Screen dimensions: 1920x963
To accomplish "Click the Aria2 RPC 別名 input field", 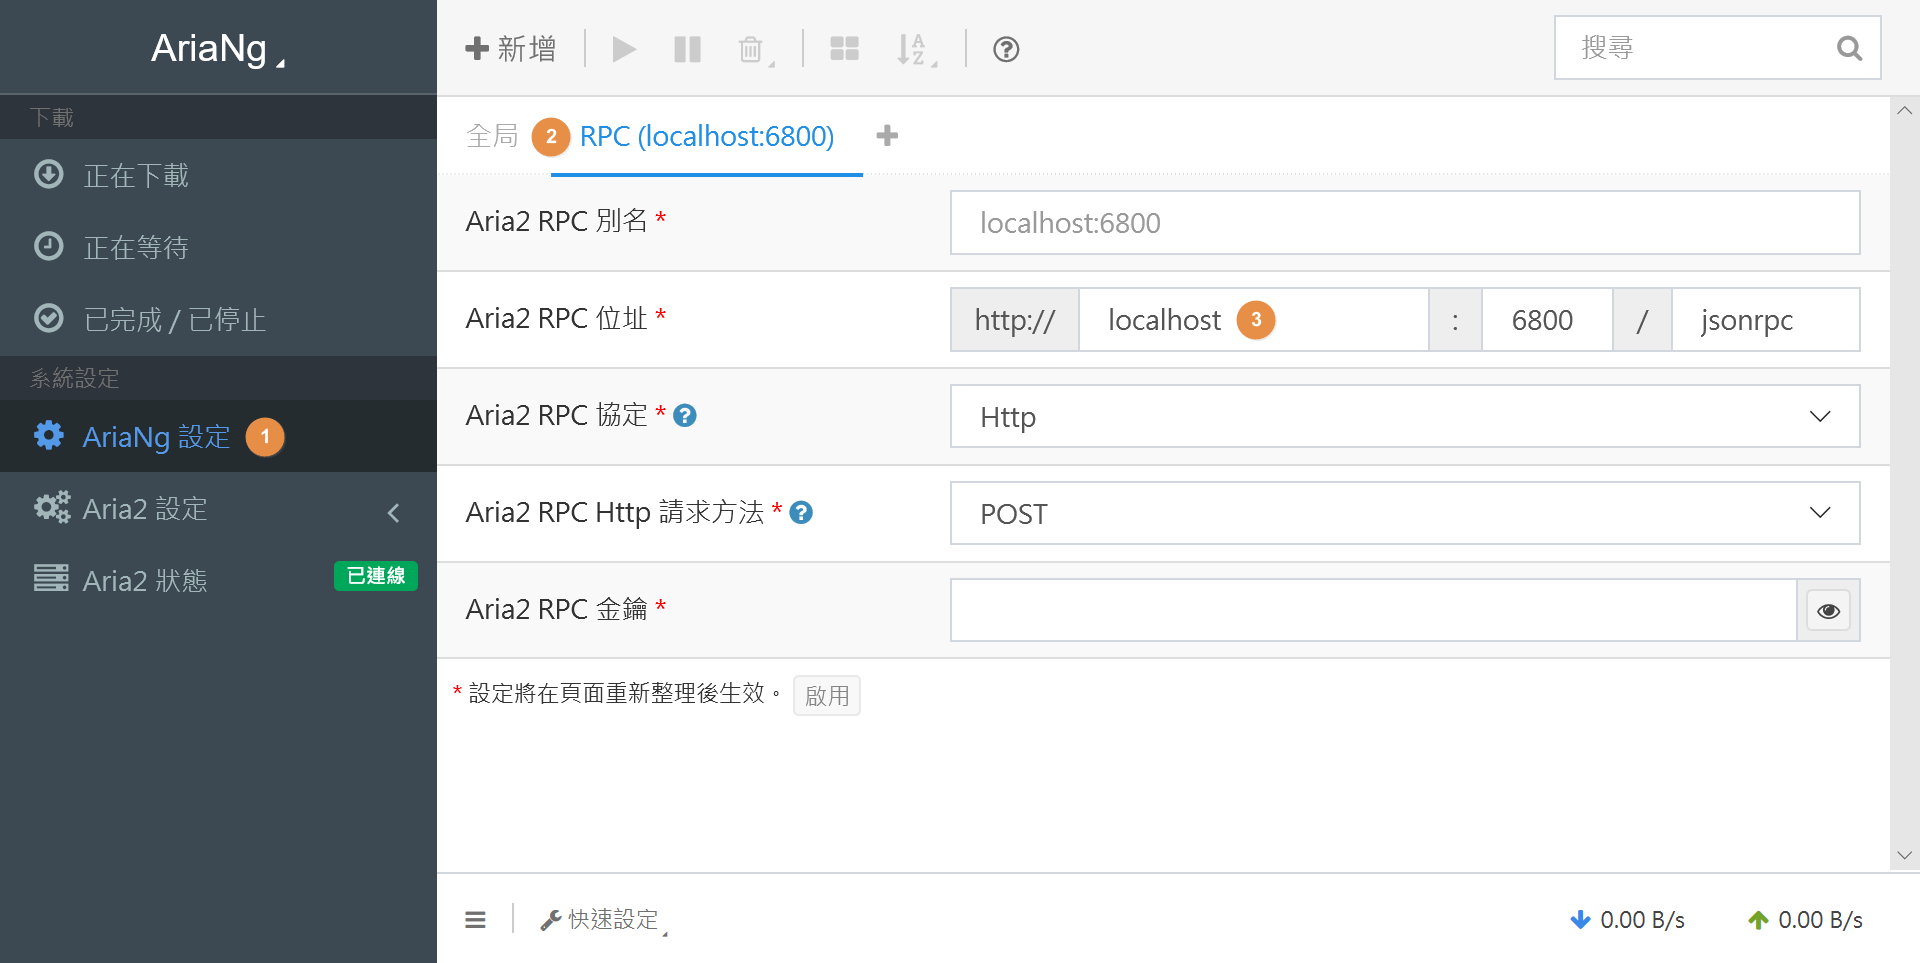I will 1404,223.
